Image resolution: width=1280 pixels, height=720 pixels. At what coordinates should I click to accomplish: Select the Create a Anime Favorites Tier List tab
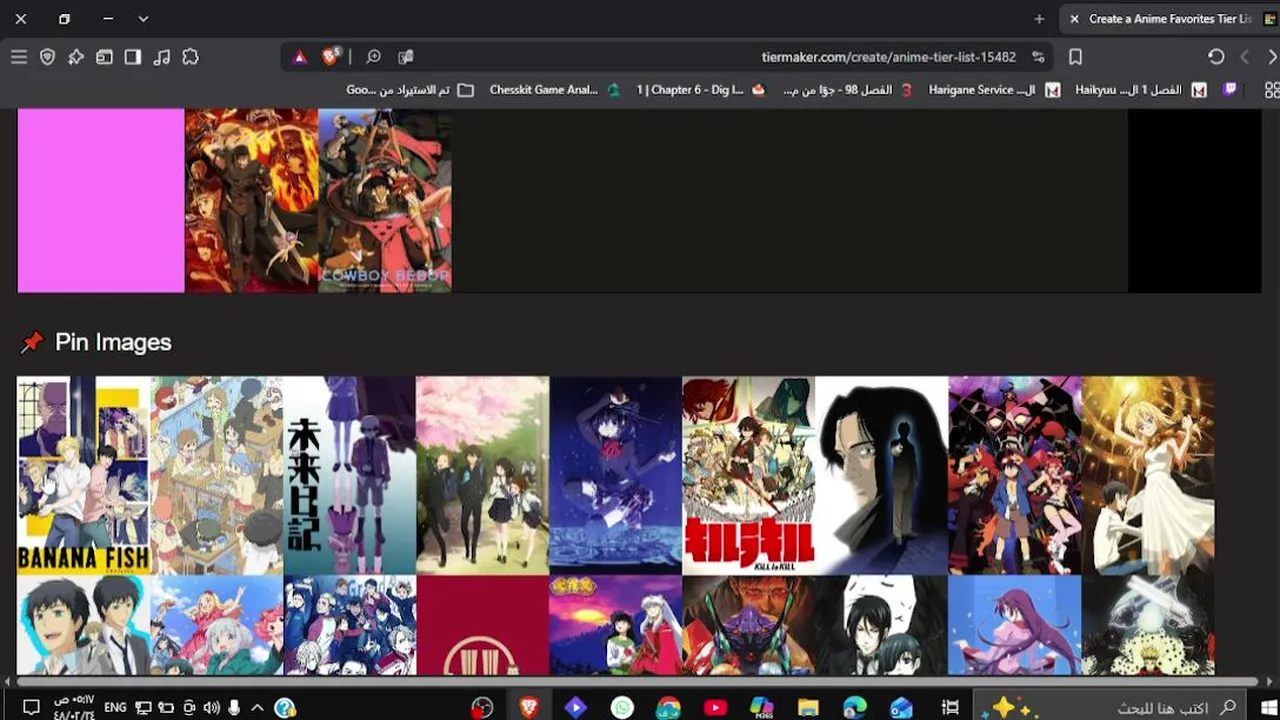click(1172, 19)
